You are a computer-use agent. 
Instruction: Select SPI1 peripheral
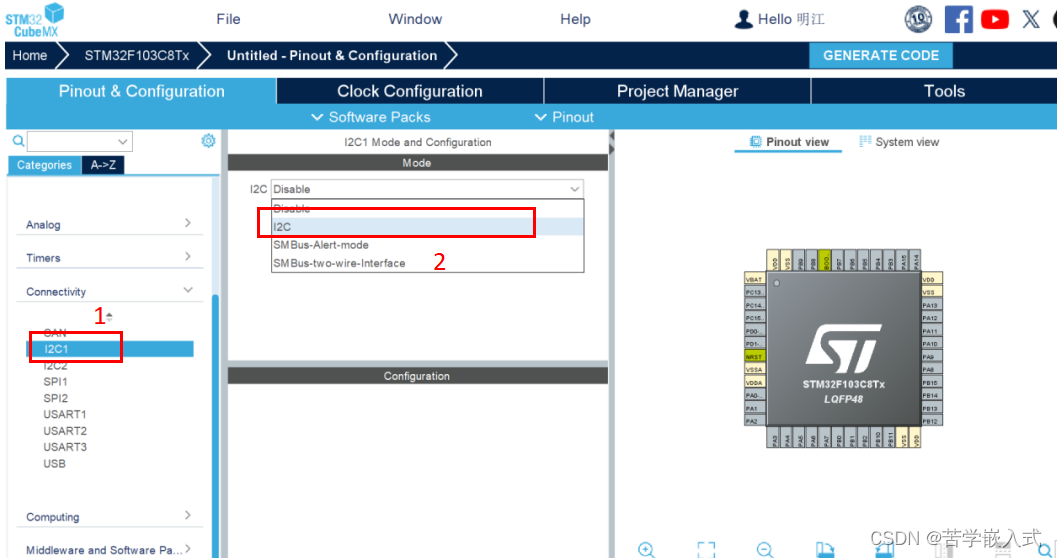click(x=55, y=381)
